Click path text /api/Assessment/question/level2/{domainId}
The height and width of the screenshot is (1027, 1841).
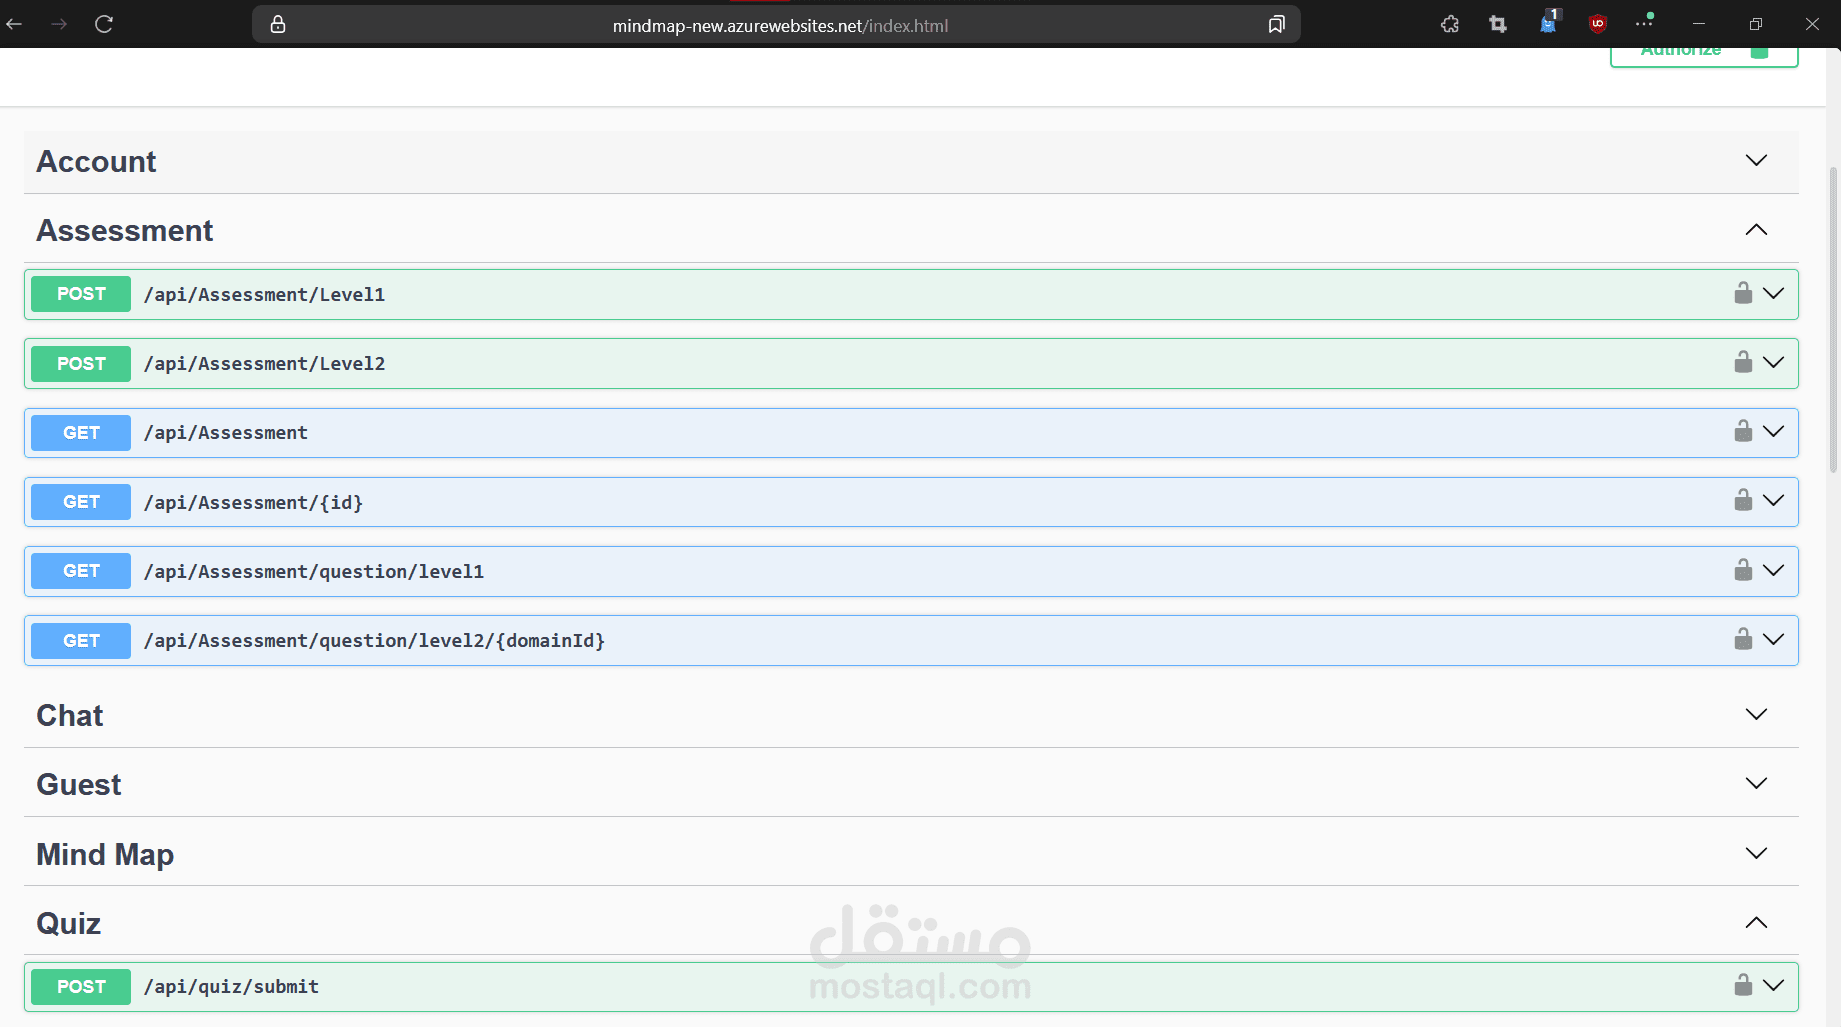point(374,640)
